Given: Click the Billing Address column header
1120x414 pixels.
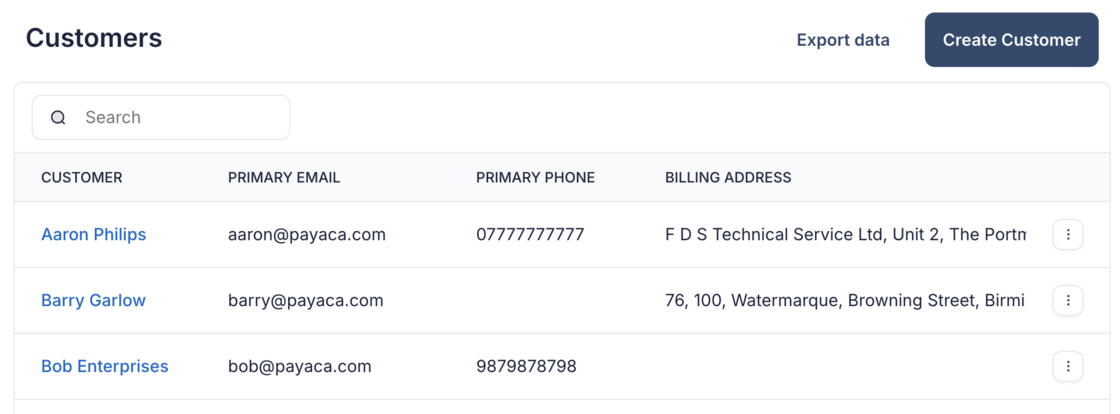Looking at the screenshot, I should (x=728, y=178).
